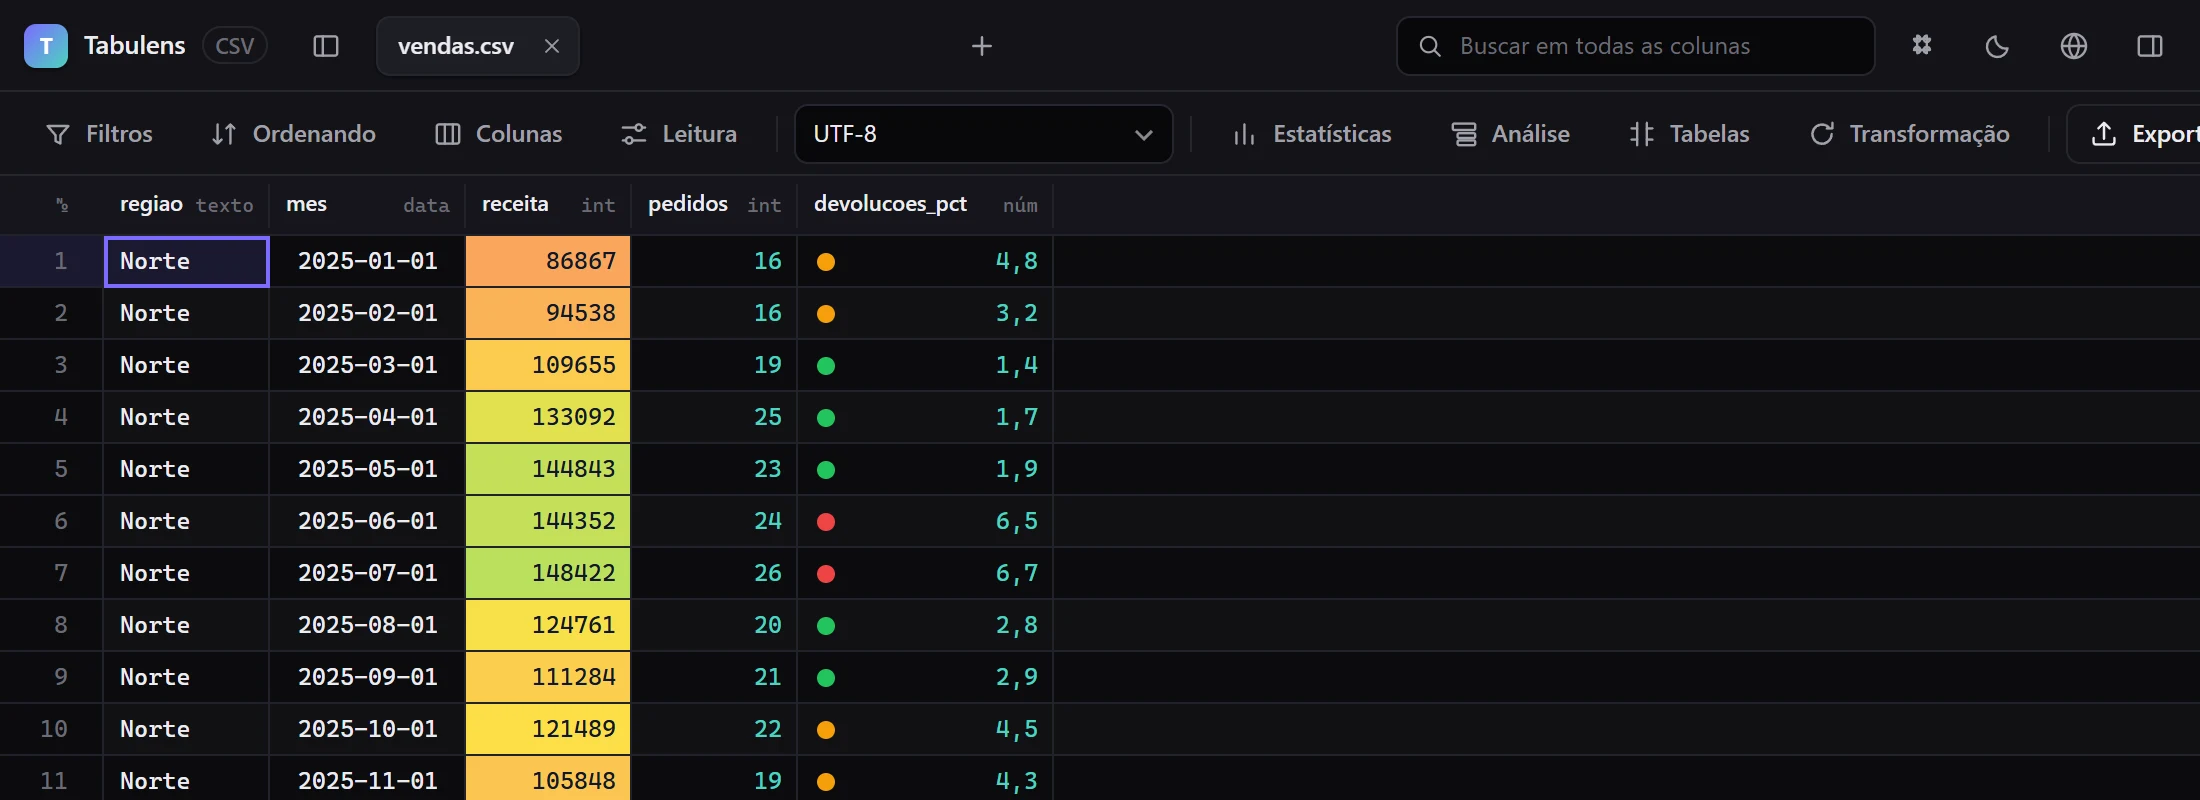
Task: Click the red status dot beside 6,5
Action: (826, 522)
